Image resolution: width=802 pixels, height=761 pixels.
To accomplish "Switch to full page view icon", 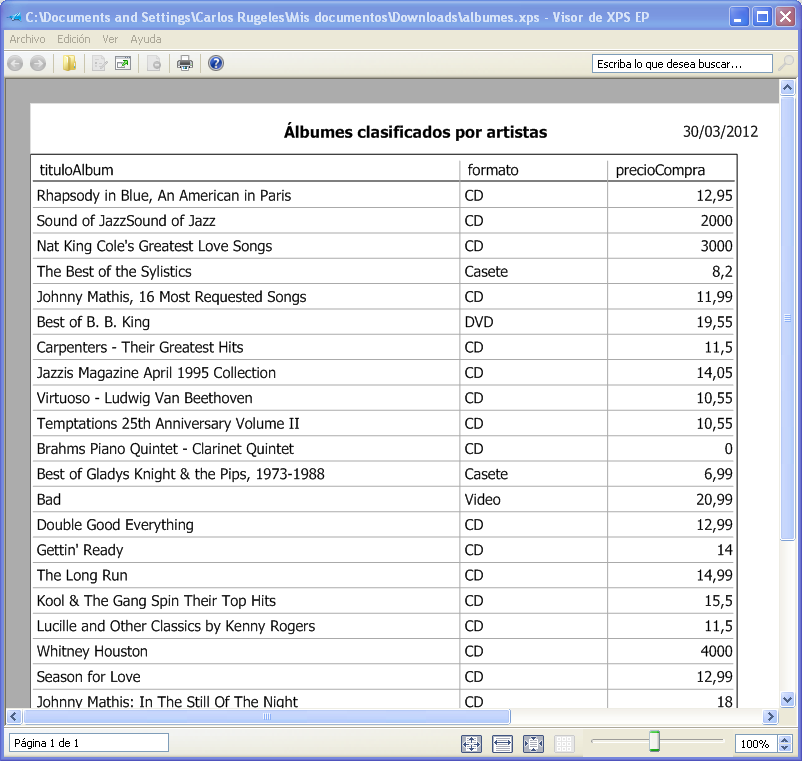I will 472,744.
